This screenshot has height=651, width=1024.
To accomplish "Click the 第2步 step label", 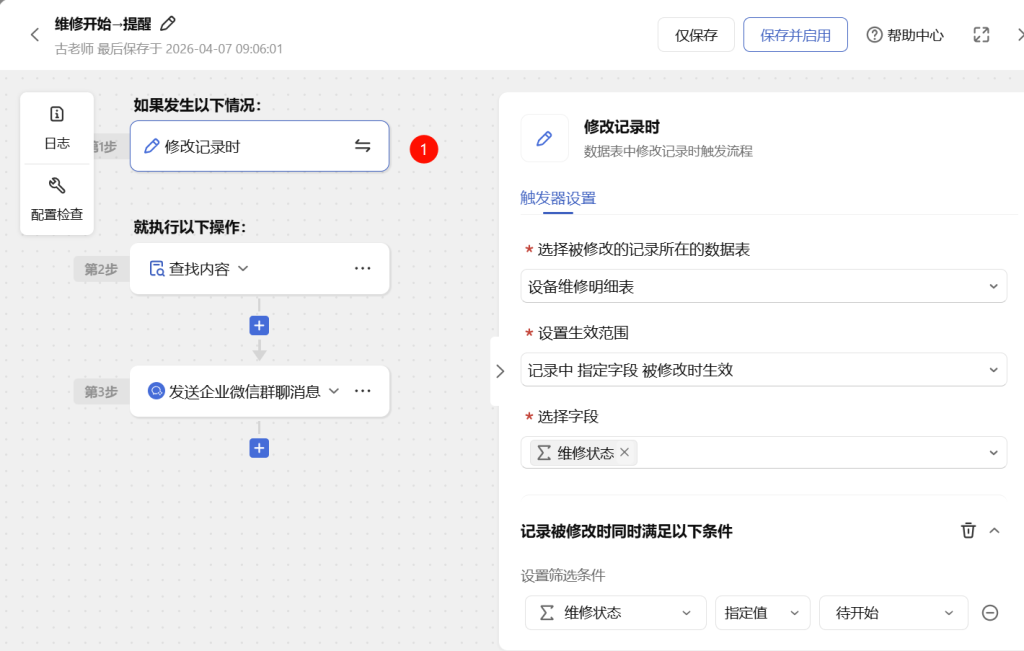I will 101,268.
